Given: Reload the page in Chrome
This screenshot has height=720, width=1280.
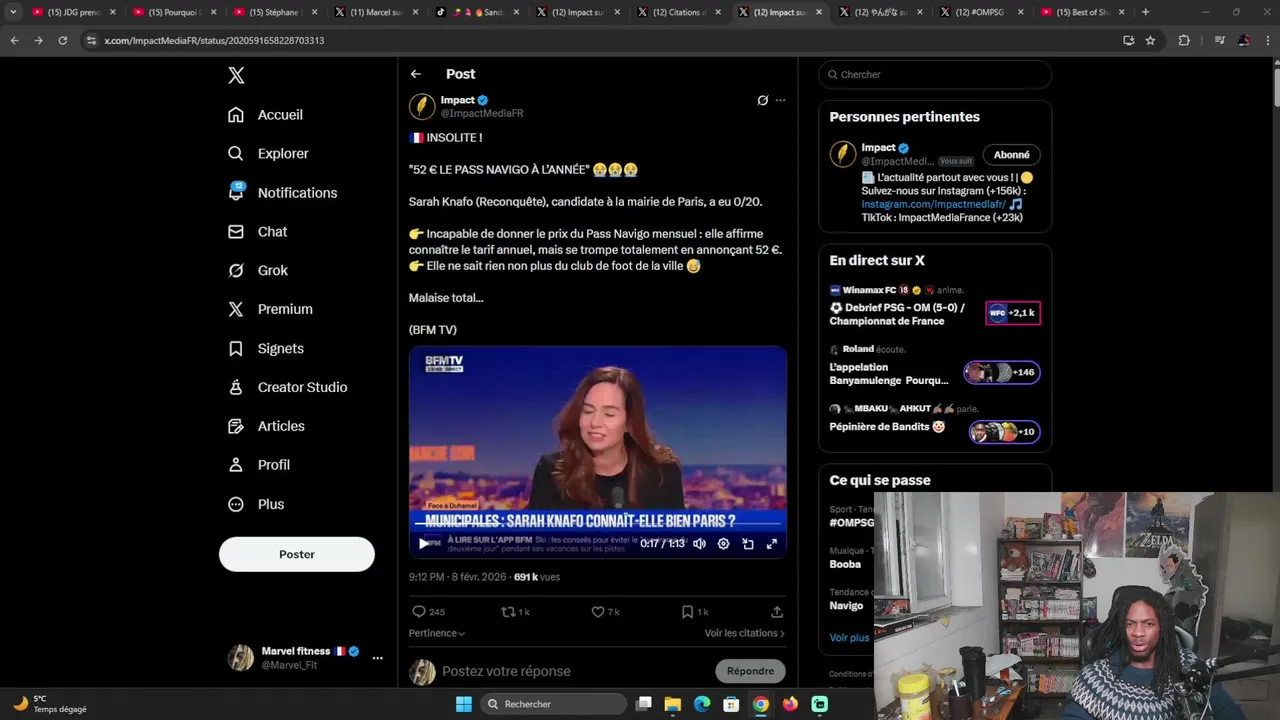Looking at the screenshot, I should (x=62, y=40).
